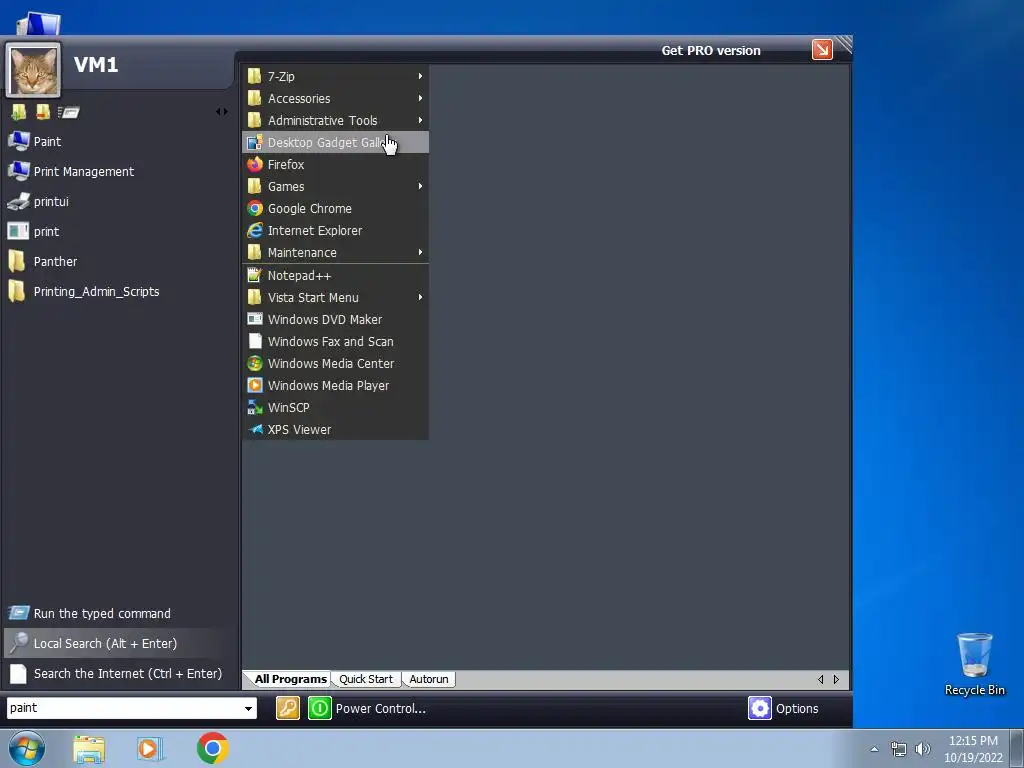Screen dimensions: 1024x768
Task: Open XPS Viewer
Action: (x=335, y=430)
